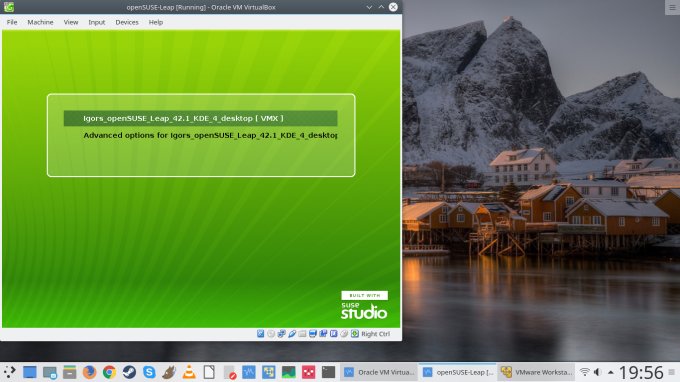Launch the file manager from taskbar

(69, 372)
